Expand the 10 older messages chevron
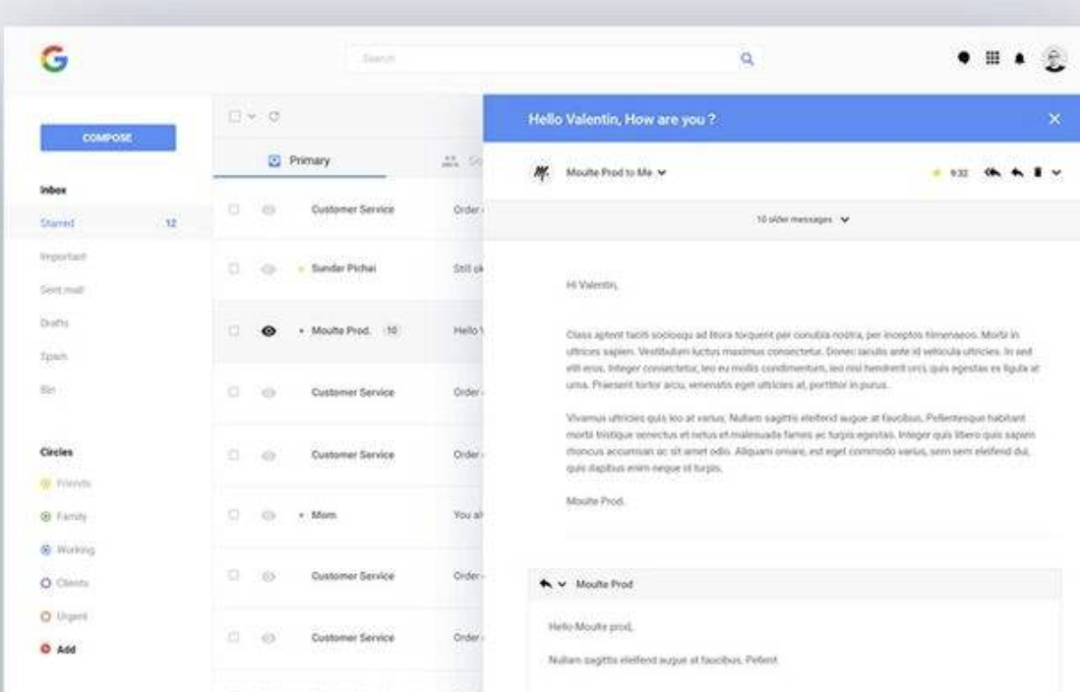Screen dimensions: 1080x692 [x=845, y=220]
